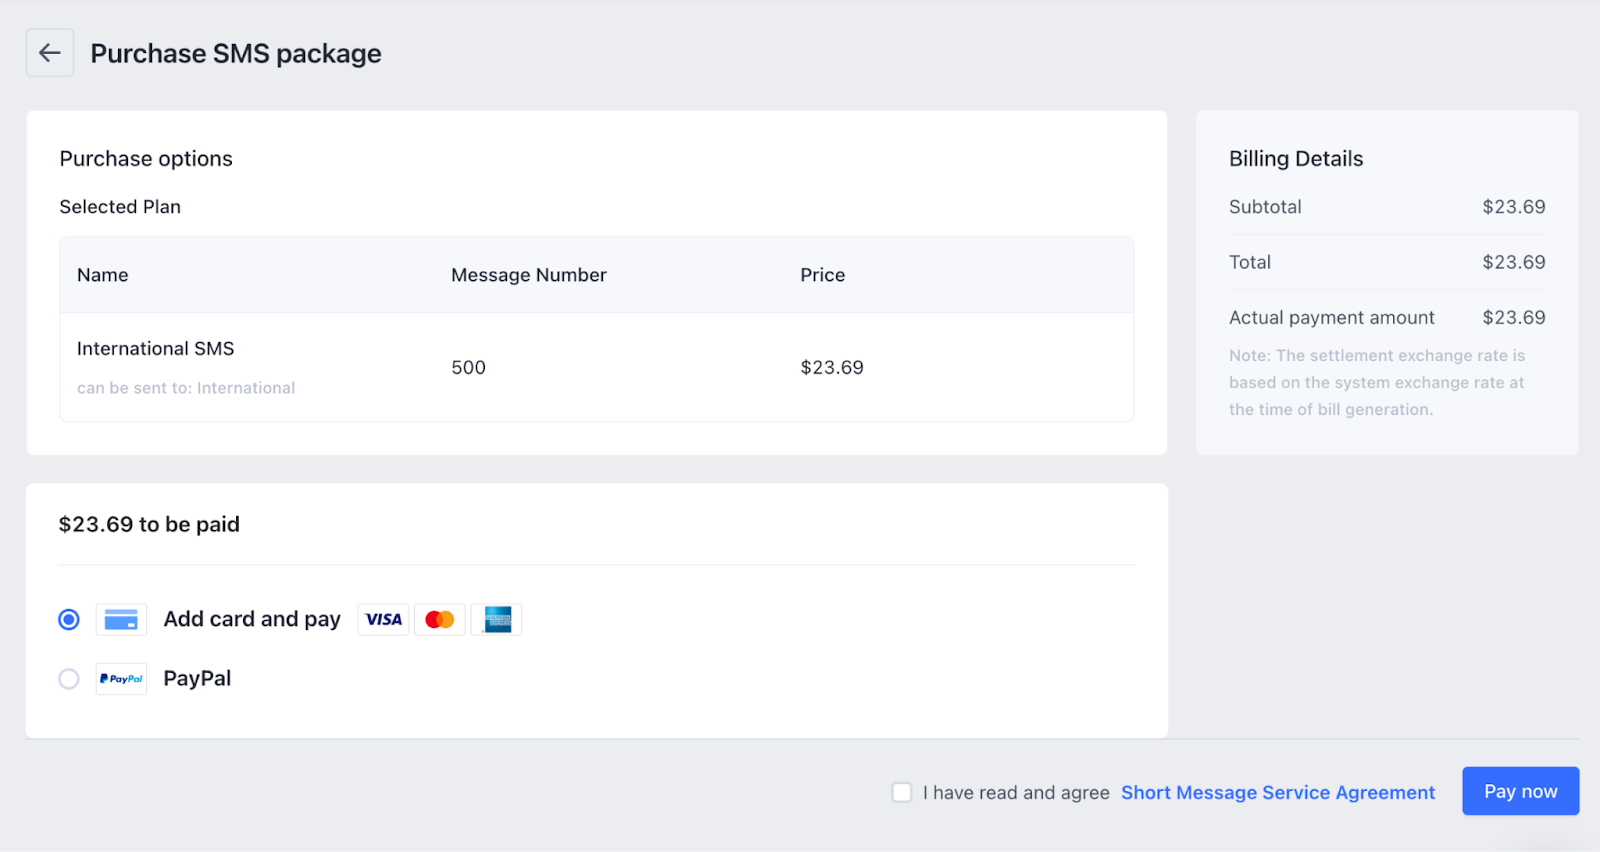
Task: Click the Price column header
Action: [x=822, y=275]
